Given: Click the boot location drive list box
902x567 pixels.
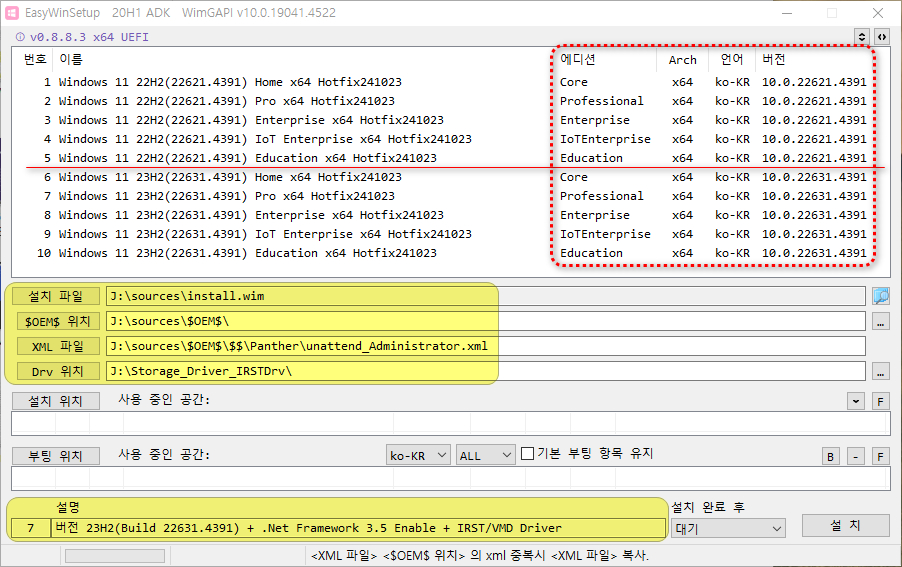Looking at the screenshot, I should point(451,478).
